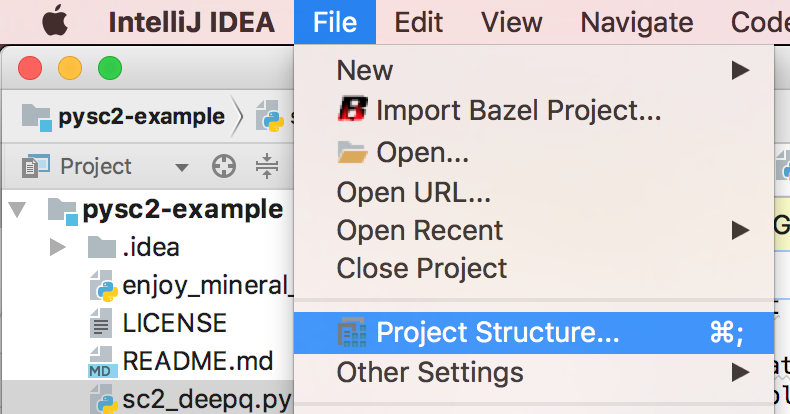
Task: Select LICENSE file in project tree
Action: coord(174,323)
